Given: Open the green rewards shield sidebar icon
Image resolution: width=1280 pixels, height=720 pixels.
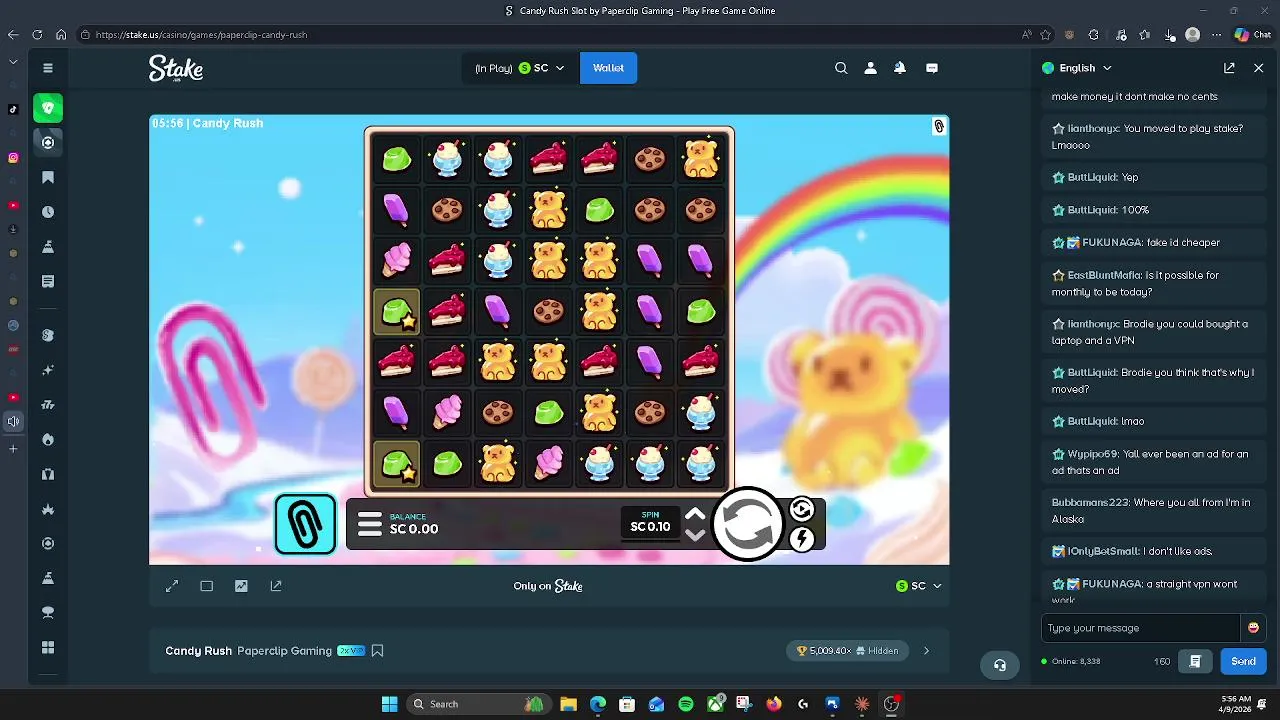Looking at the screenshot, I should tap(48, 108).
